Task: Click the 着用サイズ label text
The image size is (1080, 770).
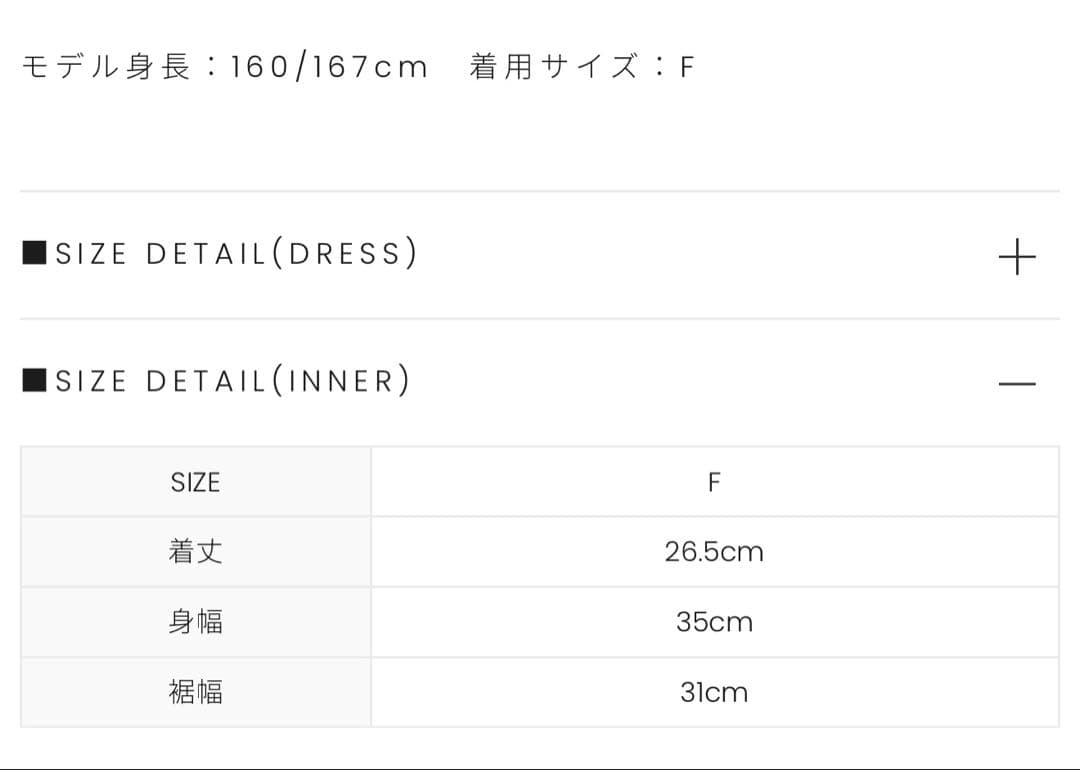Action: 553,67
